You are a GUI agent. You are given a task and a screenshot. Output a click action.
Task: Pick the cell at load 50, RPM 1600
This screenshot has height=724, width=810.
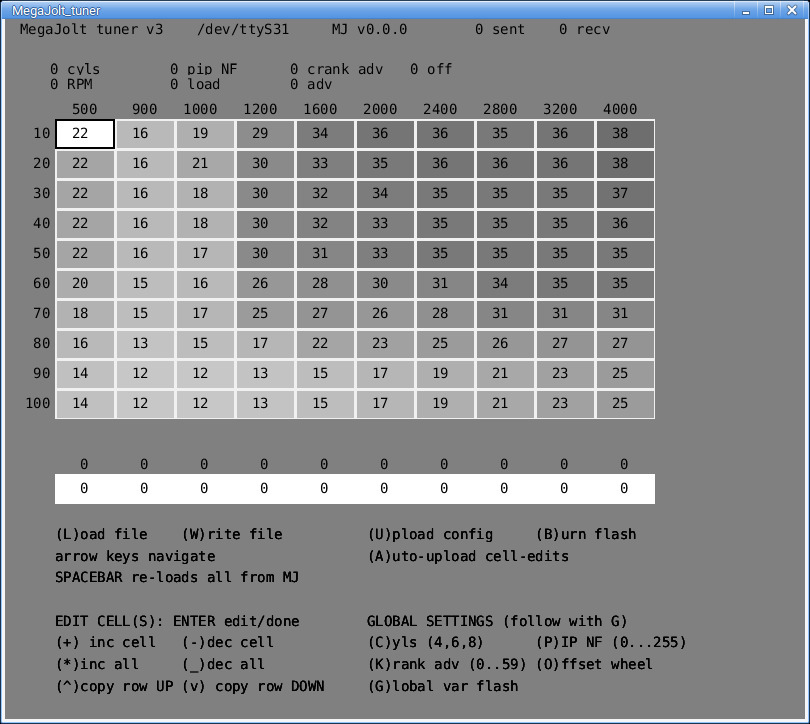coord(325,254)
